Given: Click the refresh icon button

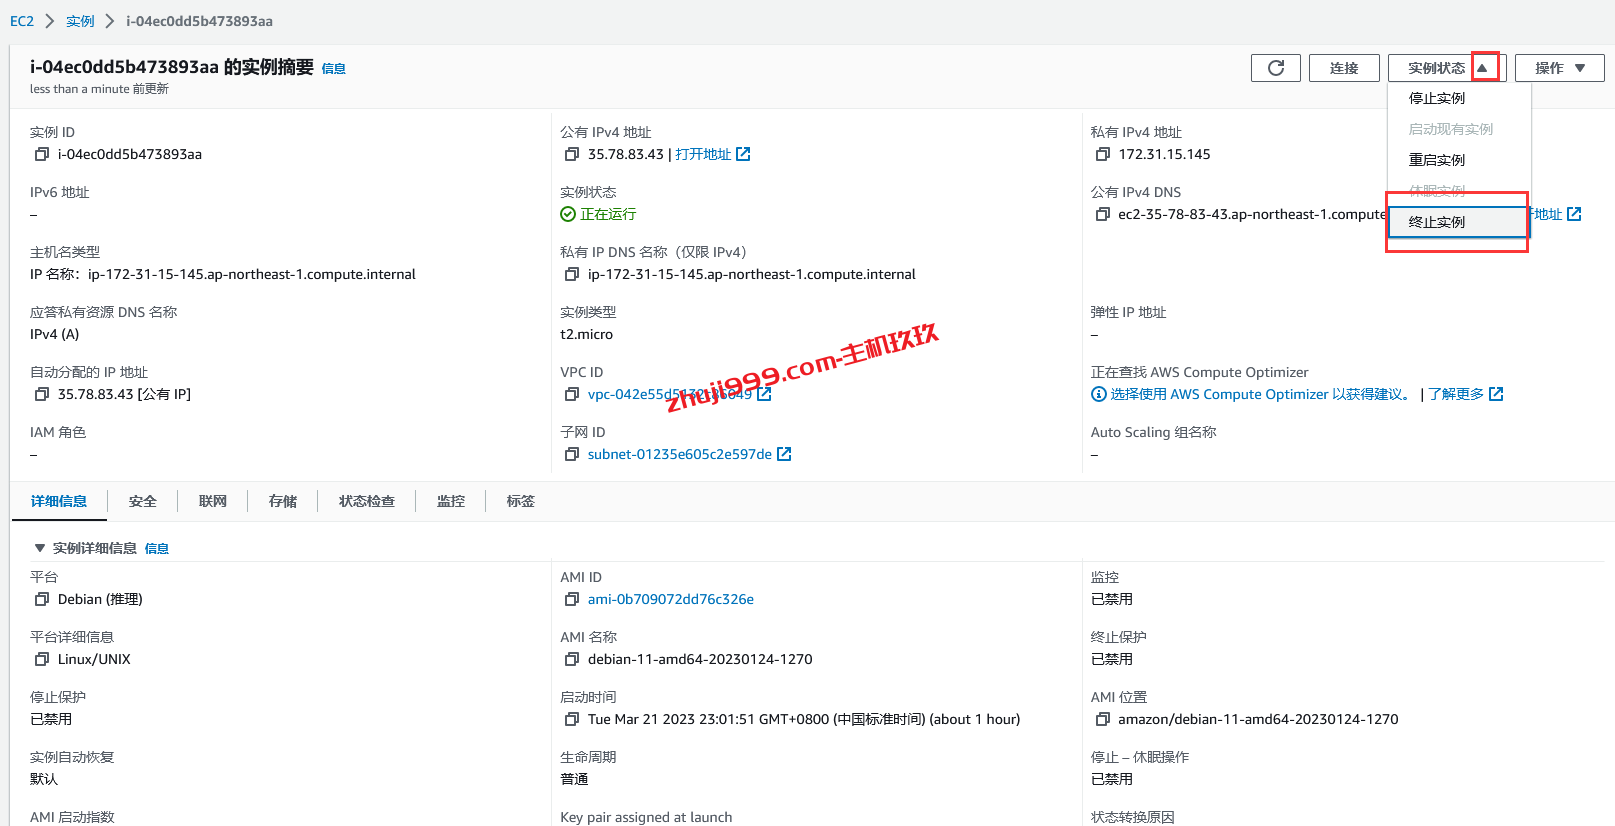Looking at the screenshot, I should click(1275, 68).
